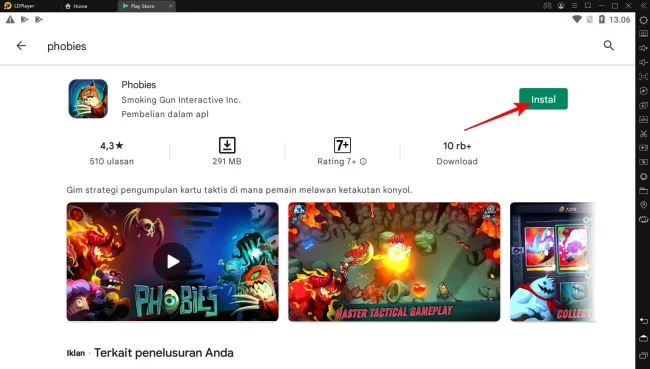This screenshot has width=650, height=369.
Task: Click the Wi-Fi status icon
Action: [577, 19]
